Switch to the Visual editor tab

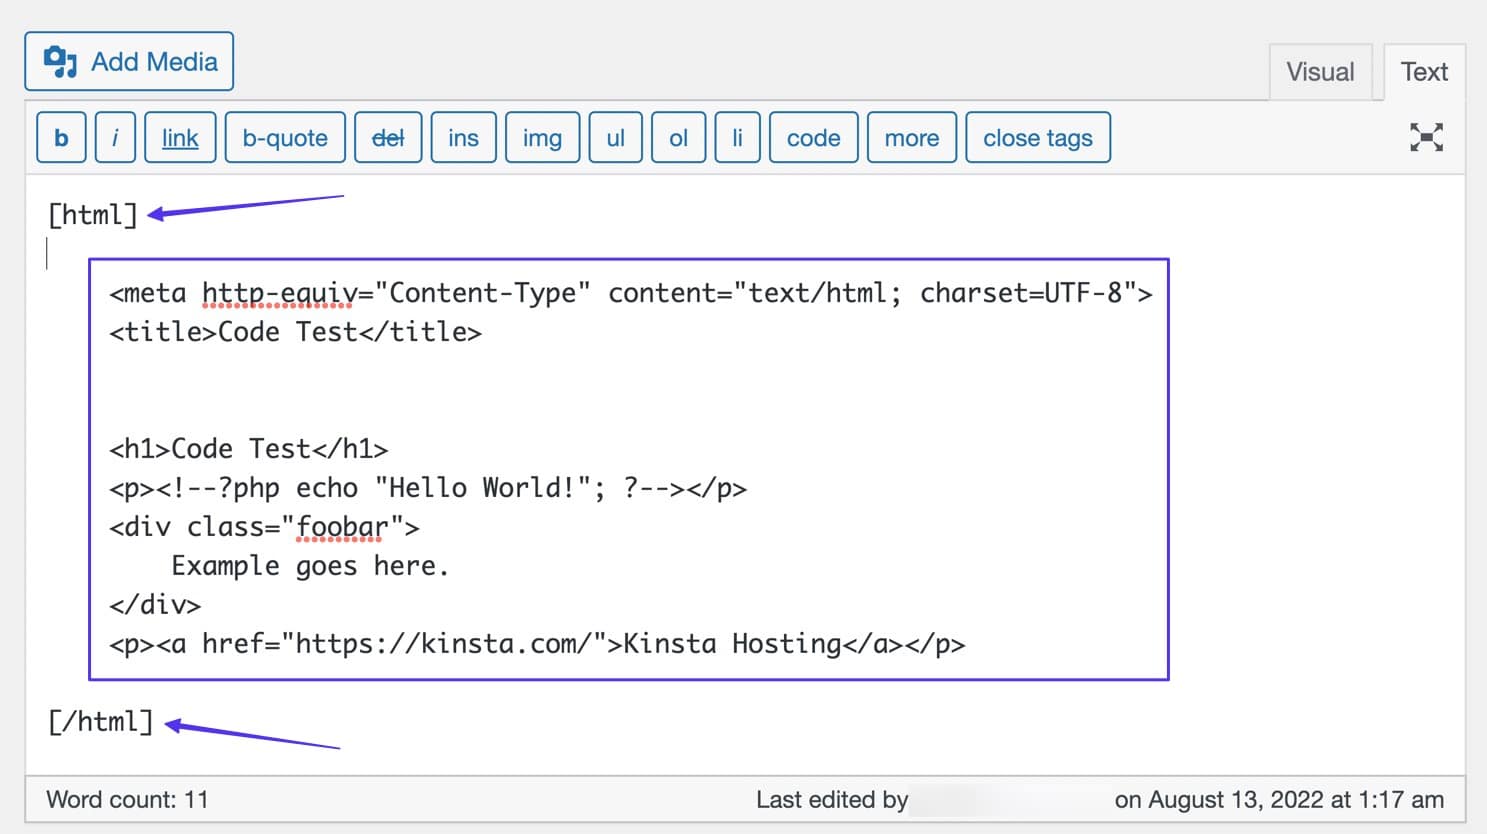click(x=1321, y=71)
